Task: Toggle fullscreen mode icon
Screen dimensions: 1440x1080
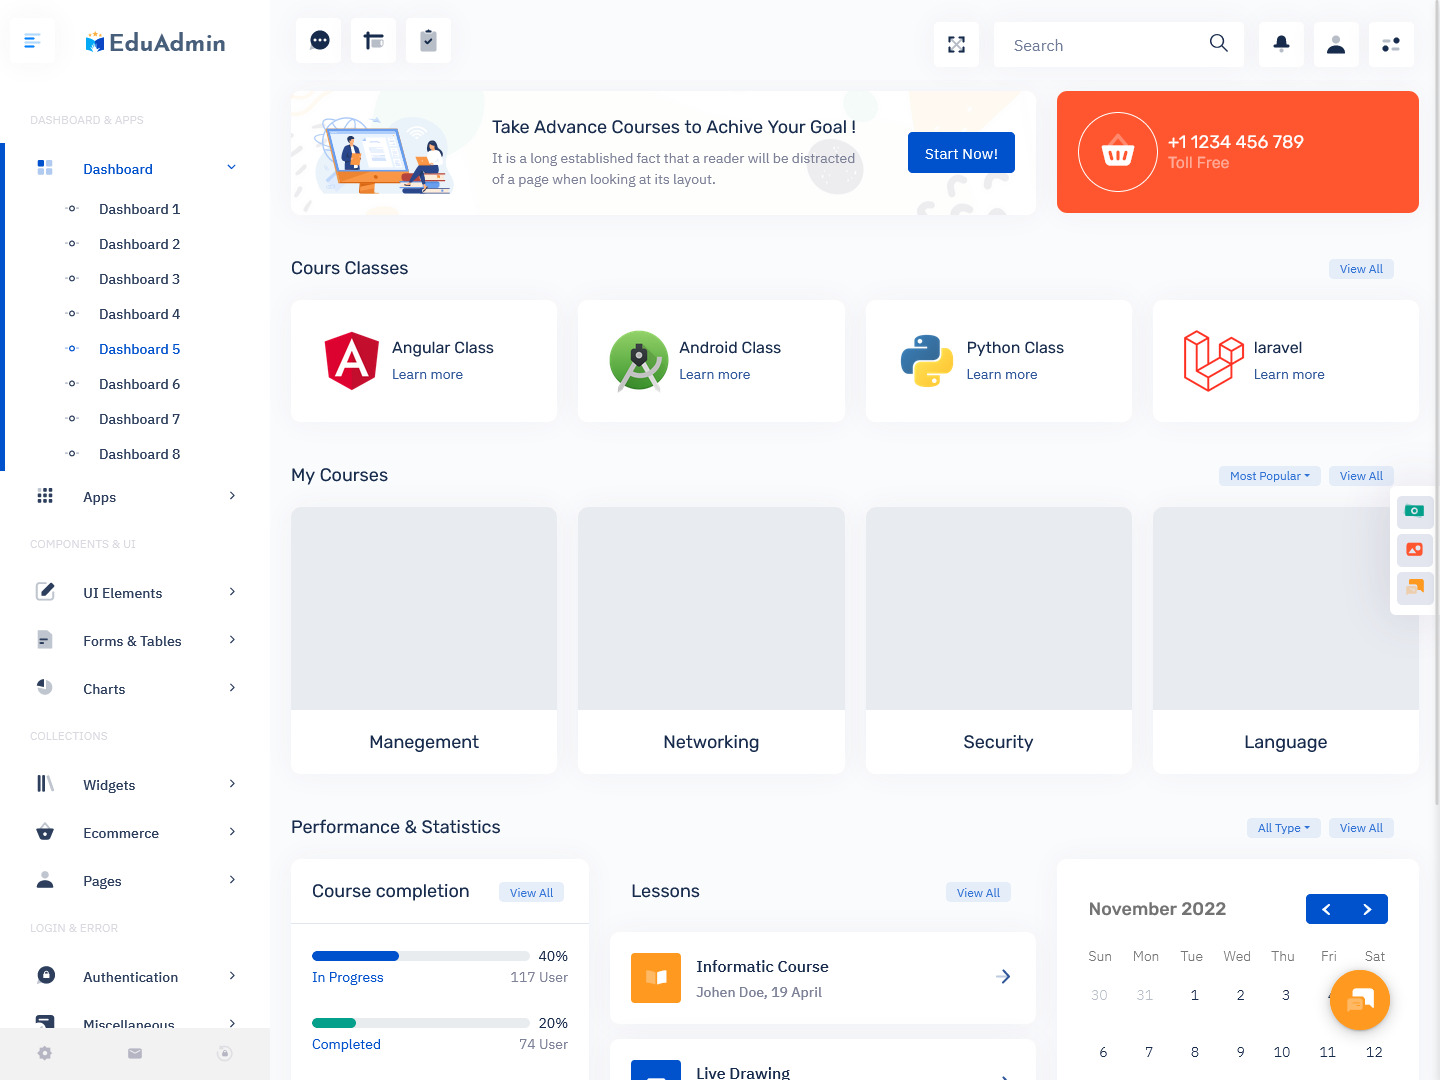Action: (x=956, y=45)
